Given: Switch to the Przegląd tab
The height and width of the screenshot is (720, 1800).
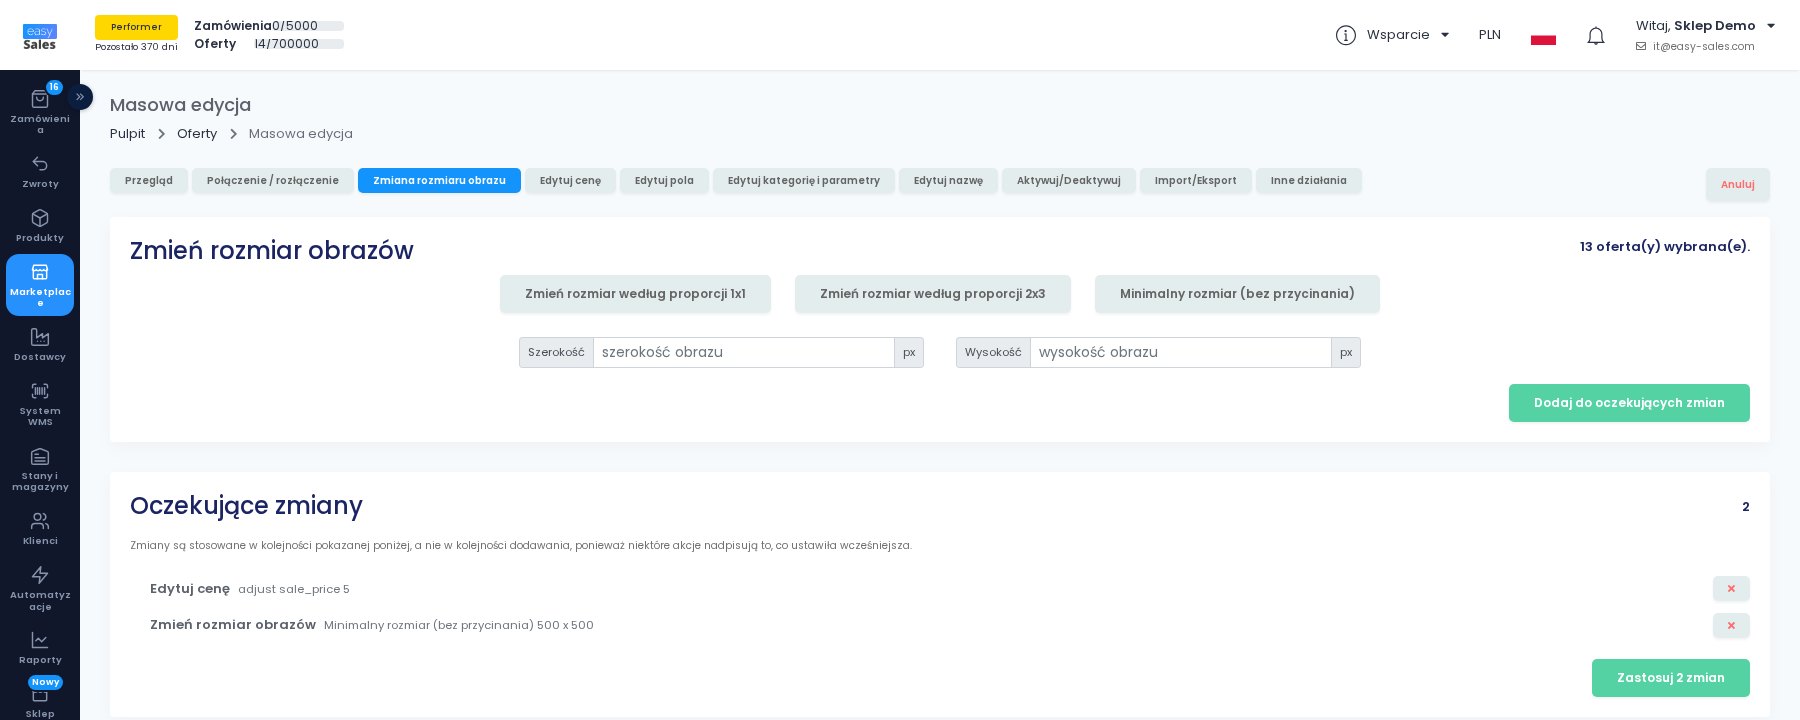Looking at the screenshot, I should 149,181.
